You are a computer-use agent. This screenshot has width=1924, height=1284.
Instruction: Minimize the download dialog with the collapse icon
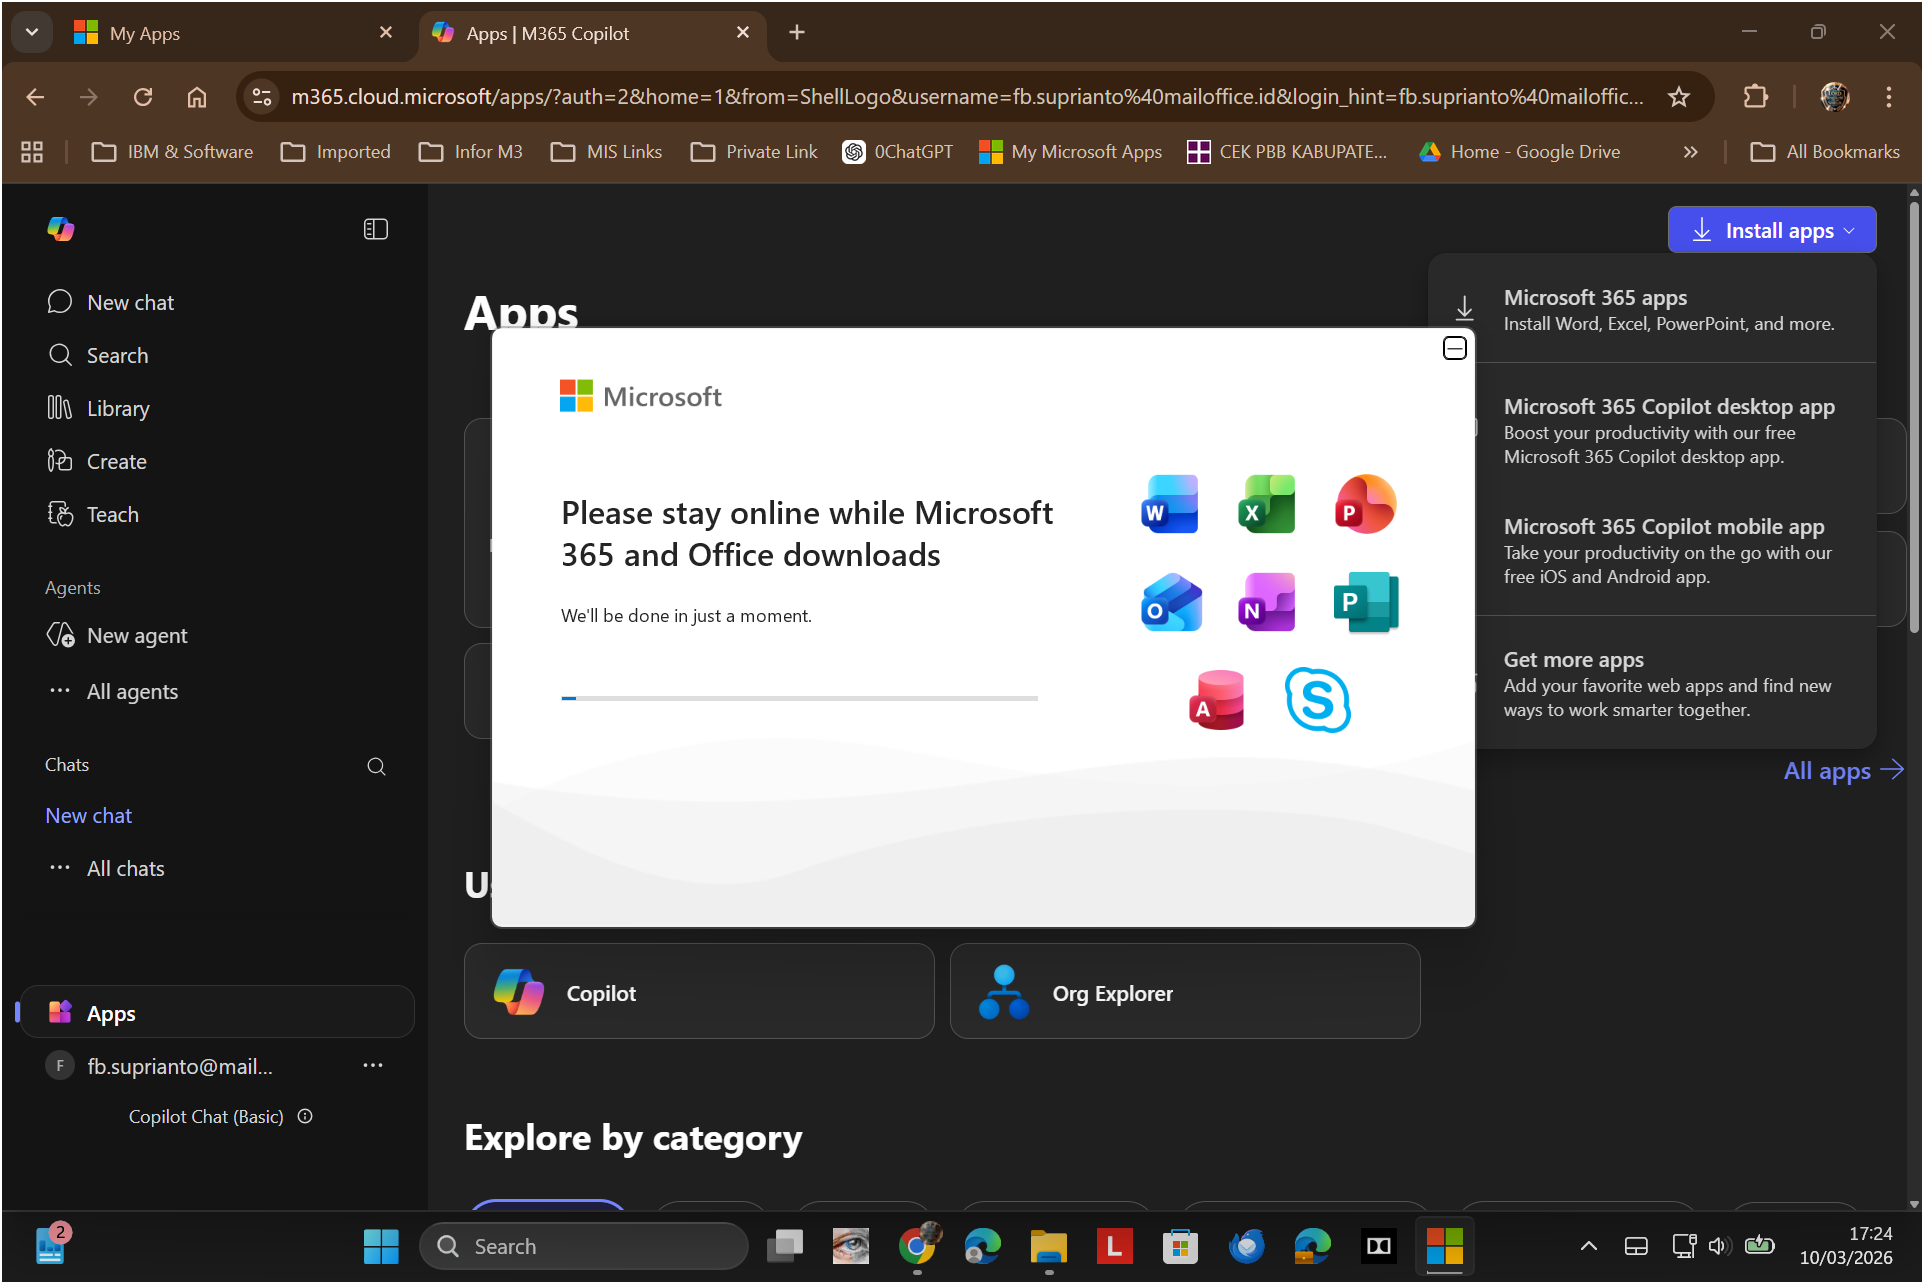coord(1454,348)
